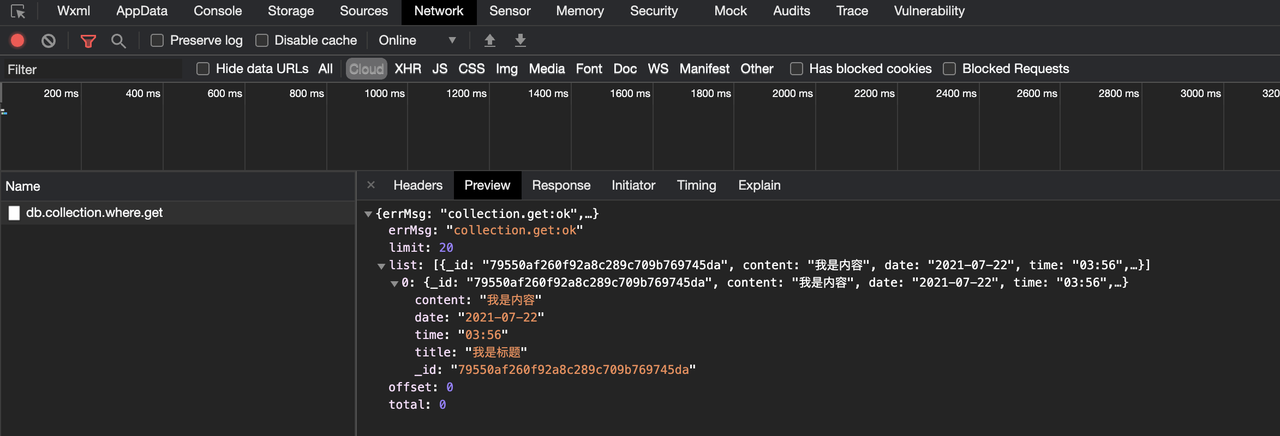Switch to the Console tab
The height and width of the screenshot is (436, 1280).
coord(217,12)
